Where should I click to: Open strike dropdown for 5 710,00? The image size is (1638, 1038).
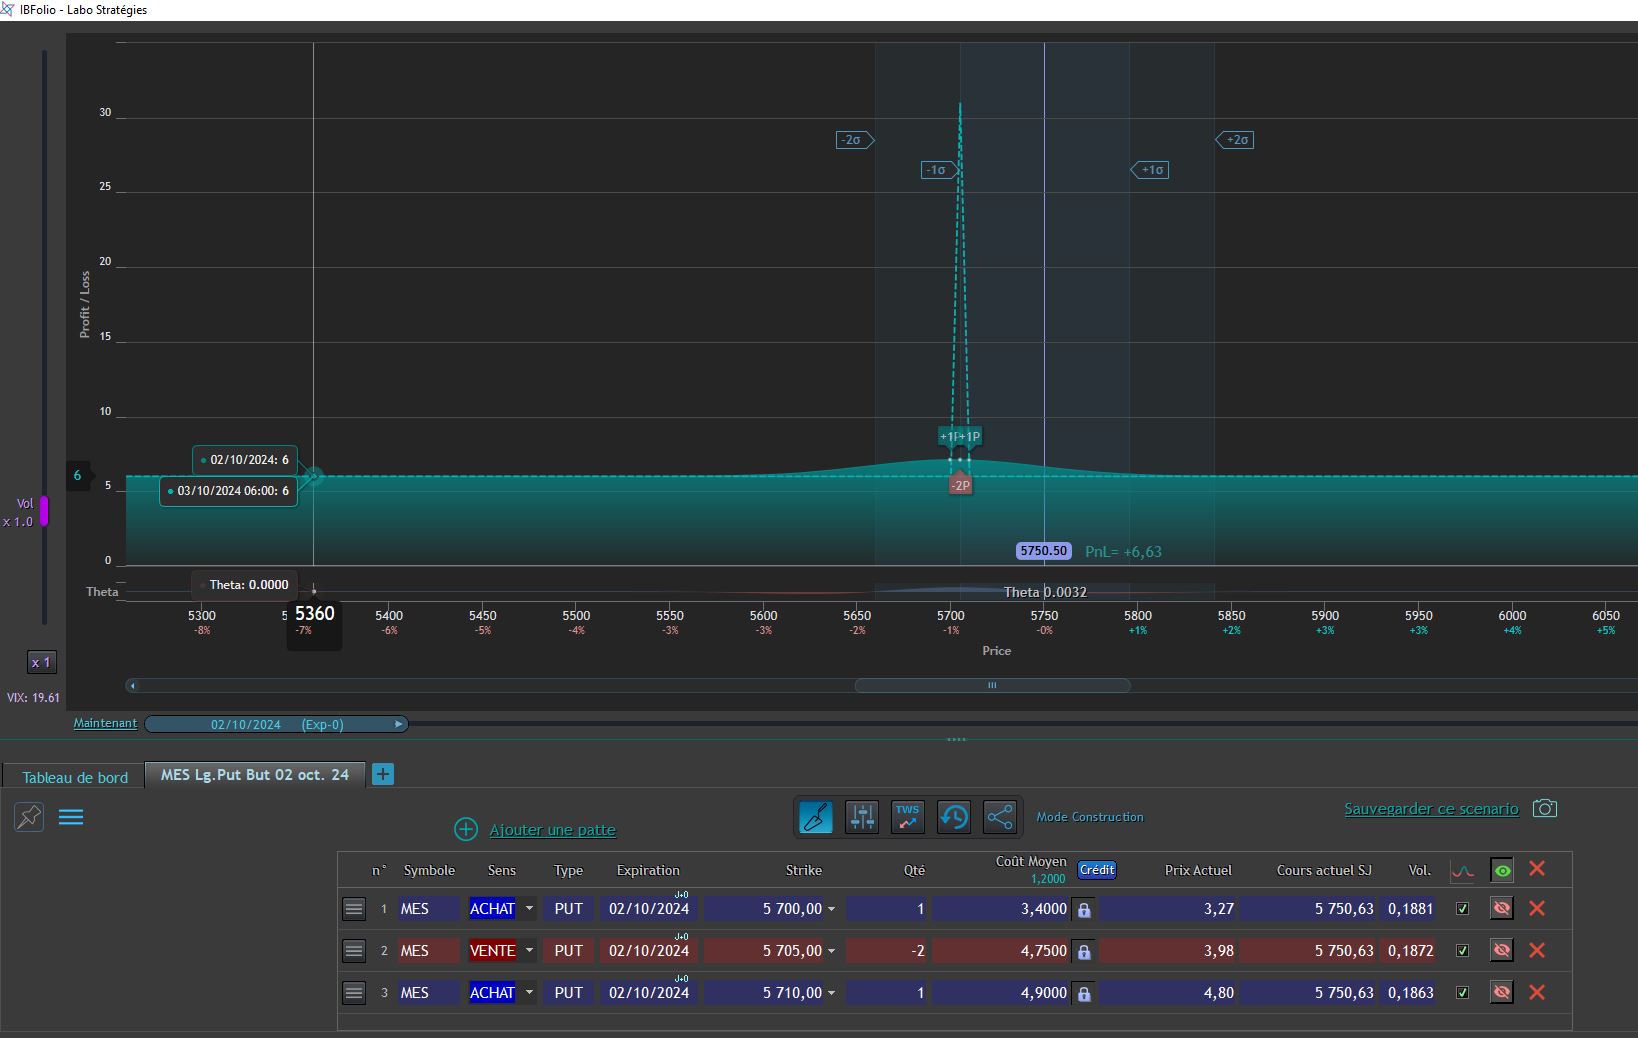[x=831, y=993]
